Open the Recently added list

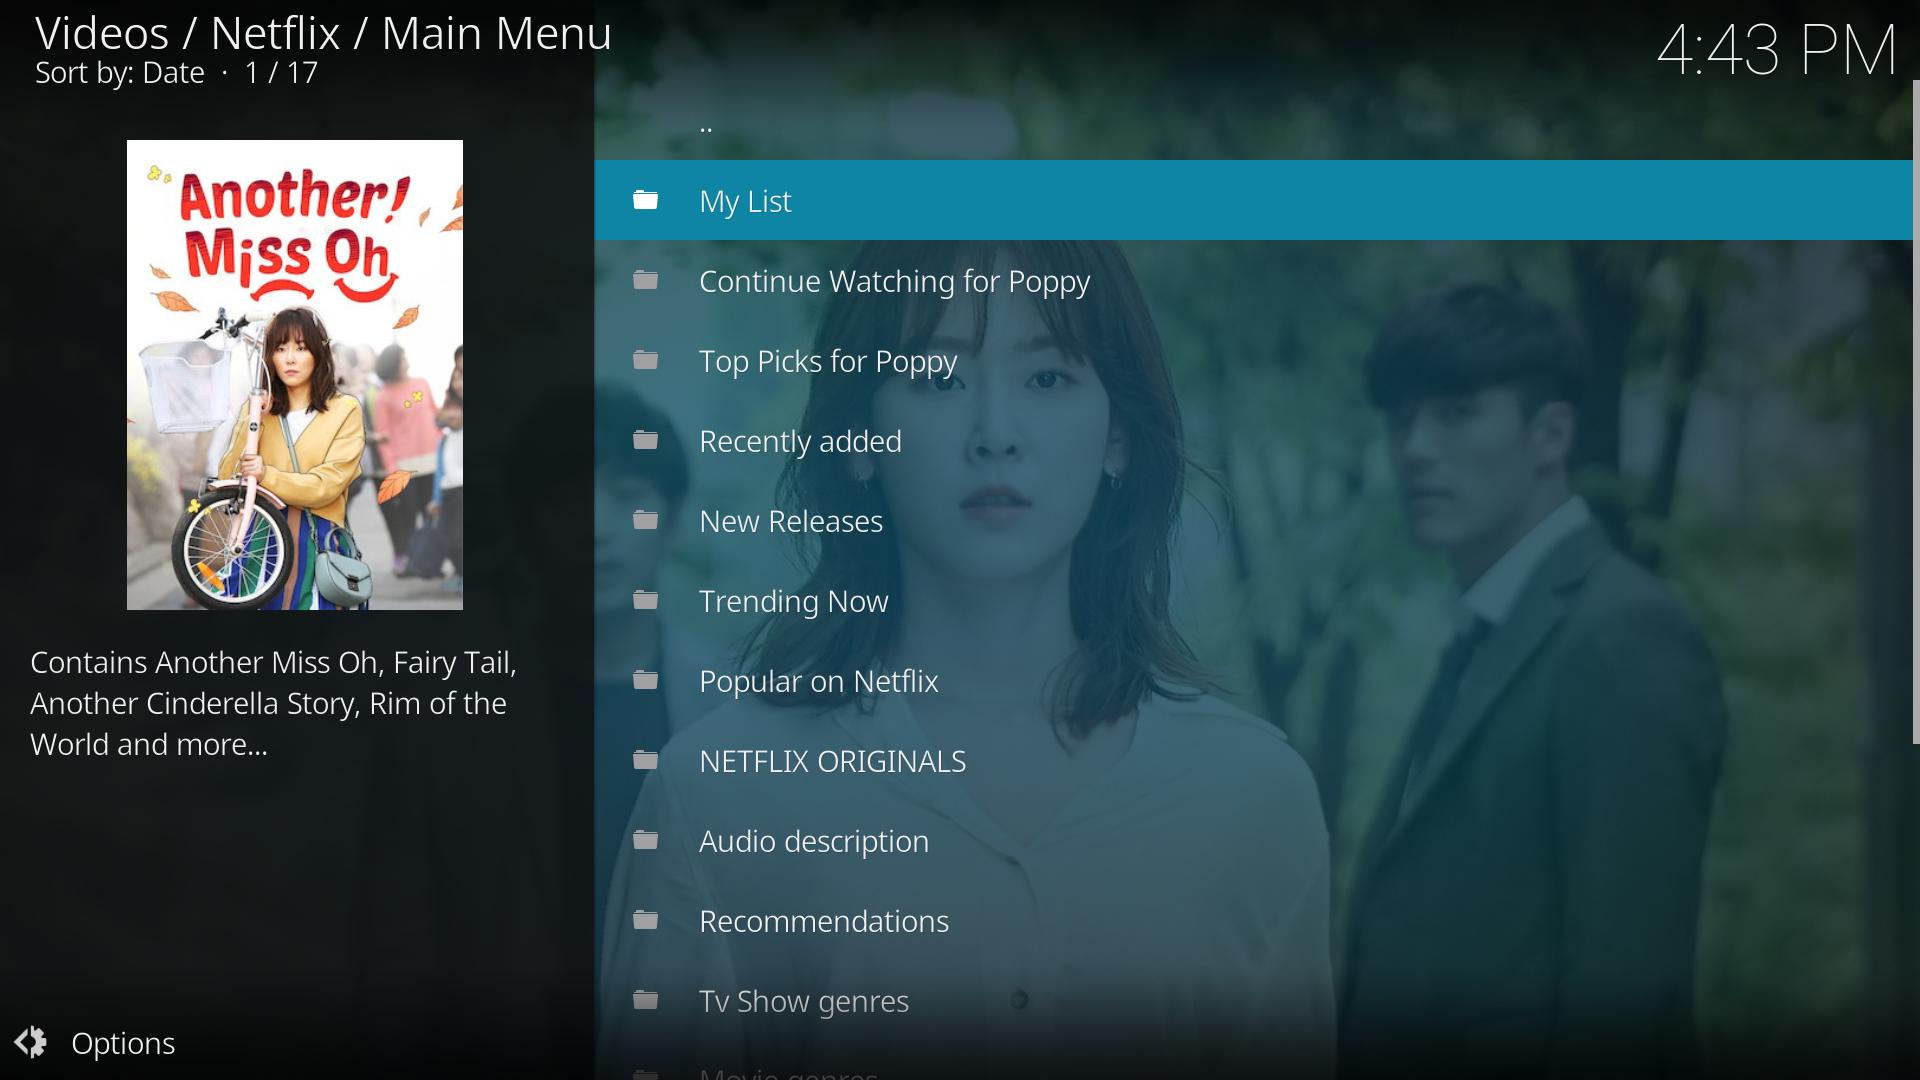(1253, 440)
